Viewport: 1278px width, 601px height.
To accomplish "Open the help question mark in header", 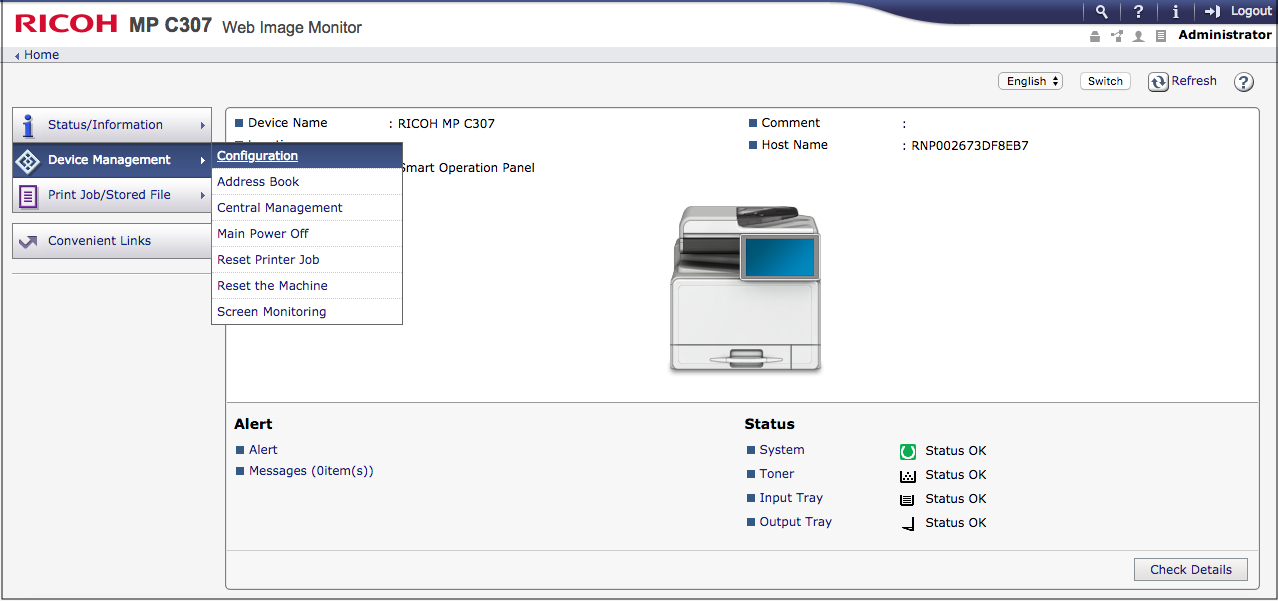I will [x=1138, y=11].
